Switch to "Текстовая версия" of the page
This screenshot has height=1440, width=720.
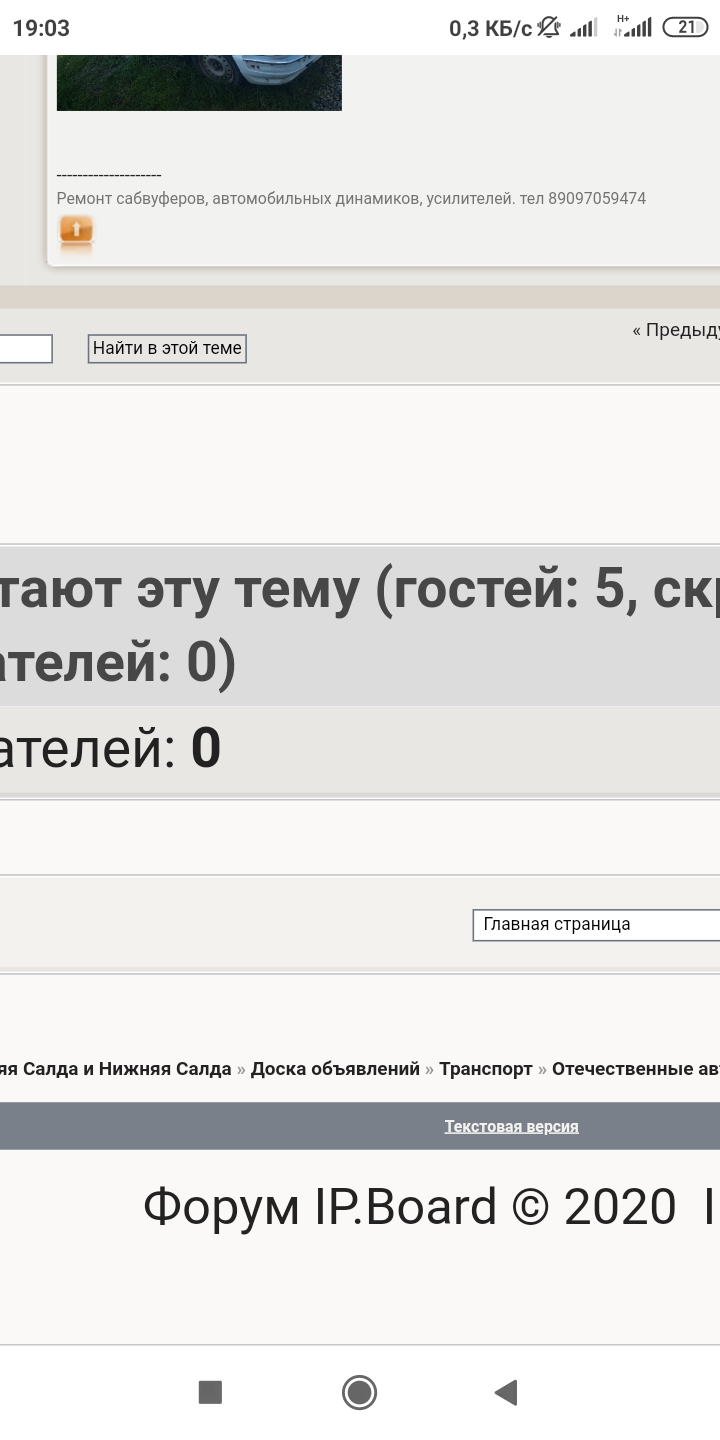pyautogui.click(x=511, y=1126)
